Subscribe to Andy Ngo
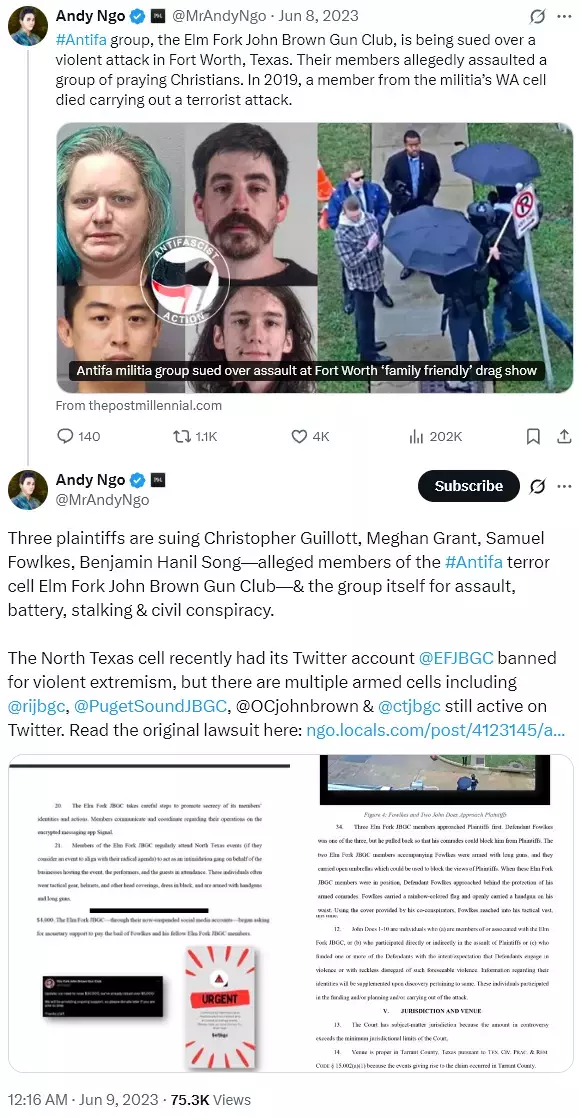 468,486
